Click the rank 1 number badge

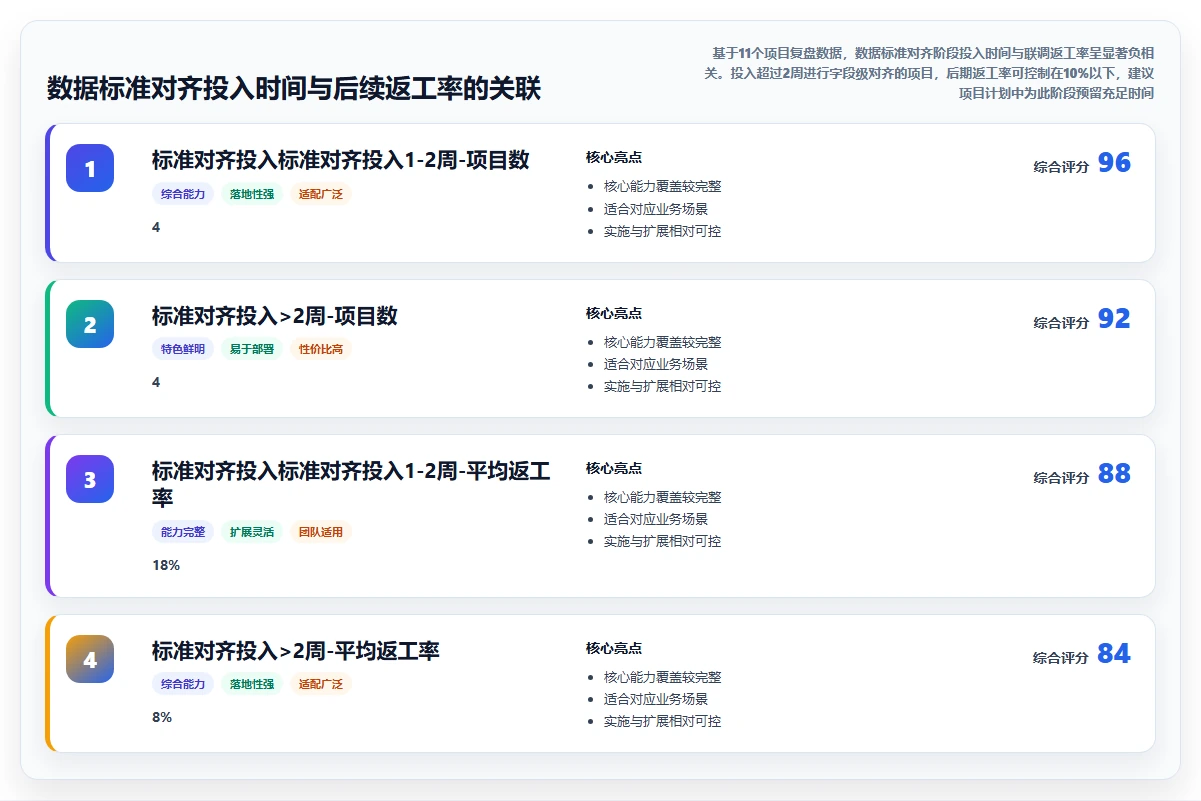90,168
